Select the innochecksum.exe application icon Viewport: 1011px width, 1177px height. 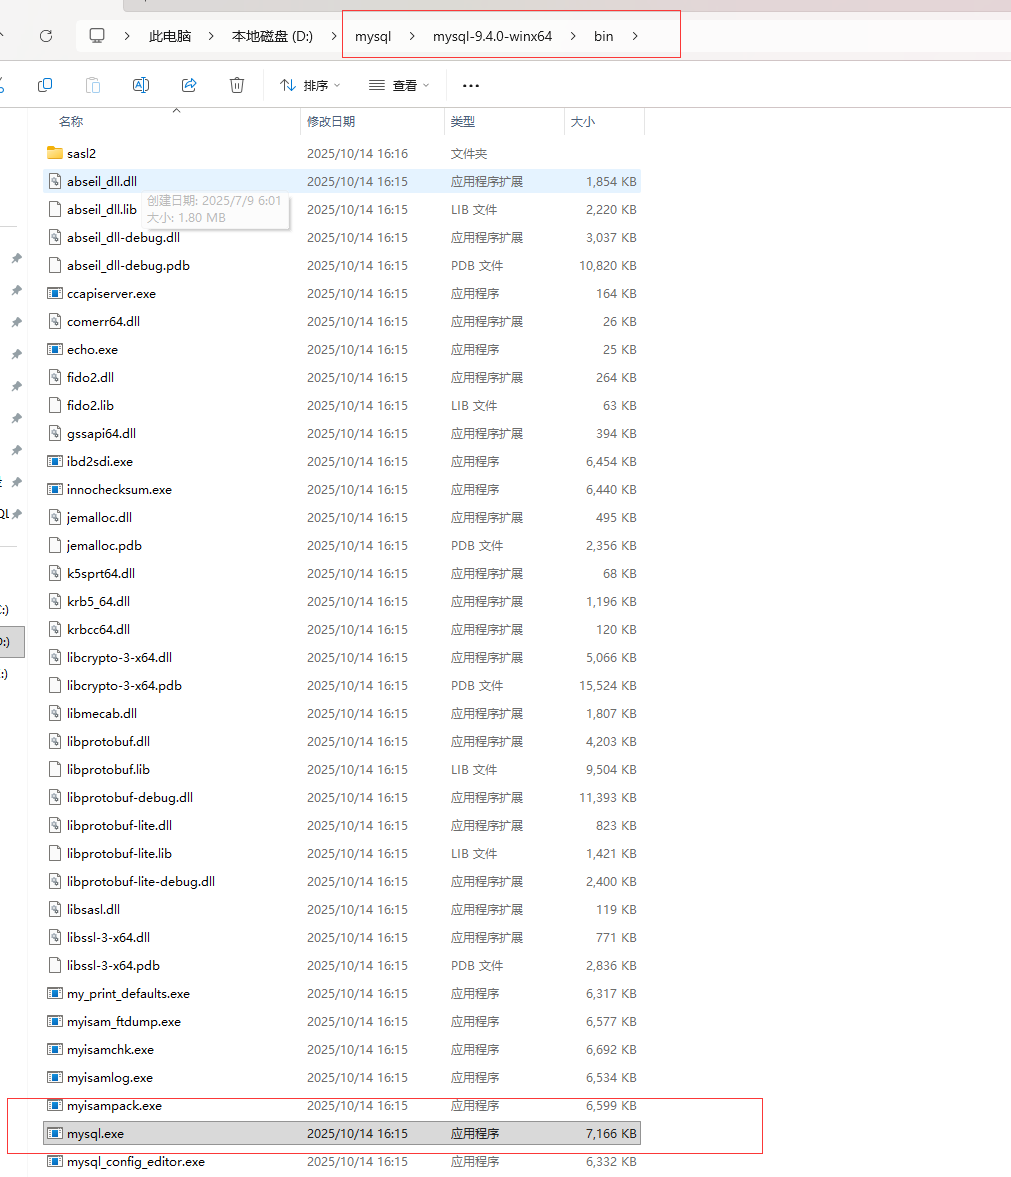pos(55,489)
